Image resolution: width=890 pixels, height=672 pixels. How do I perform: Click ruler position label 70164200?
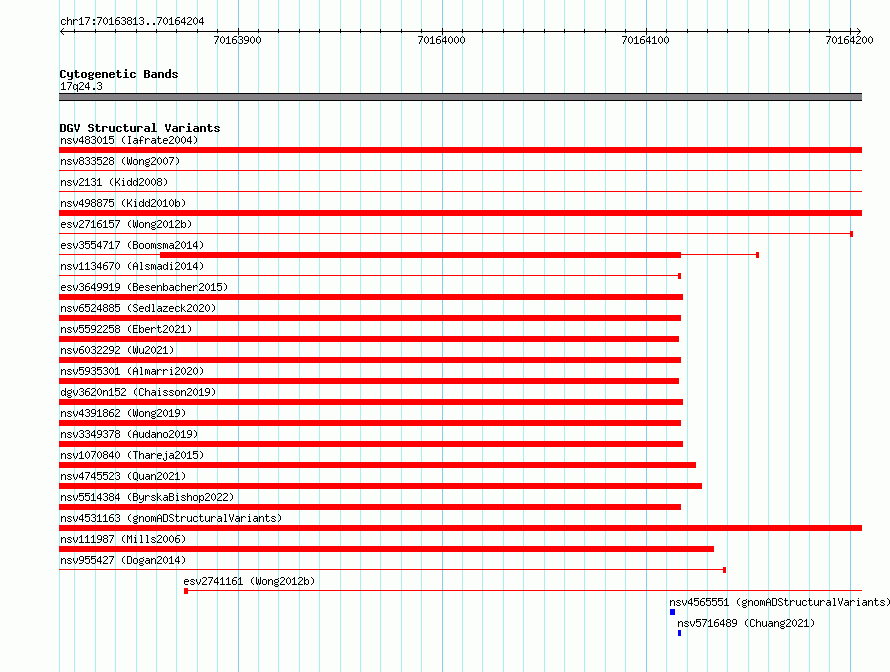coord(849,40)
